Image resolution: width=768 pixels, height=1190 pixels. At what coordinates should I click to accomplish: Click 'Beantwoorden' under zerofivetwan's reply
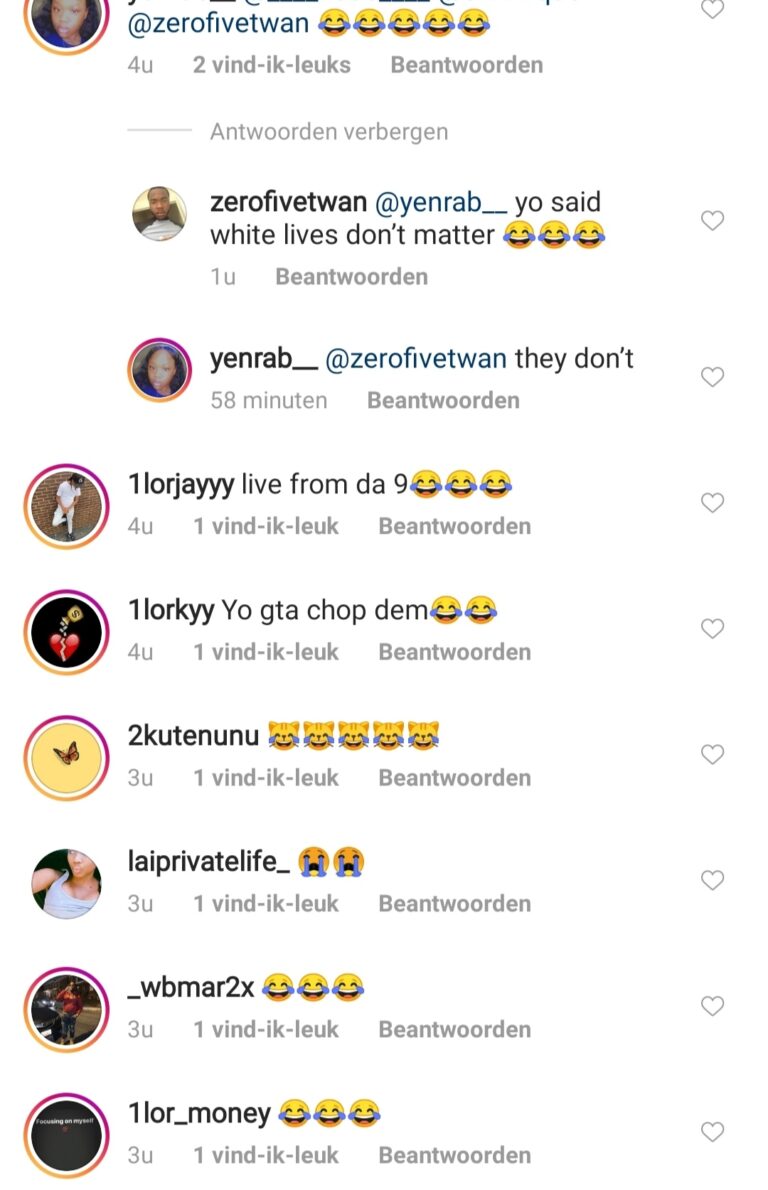click(351, 277)
